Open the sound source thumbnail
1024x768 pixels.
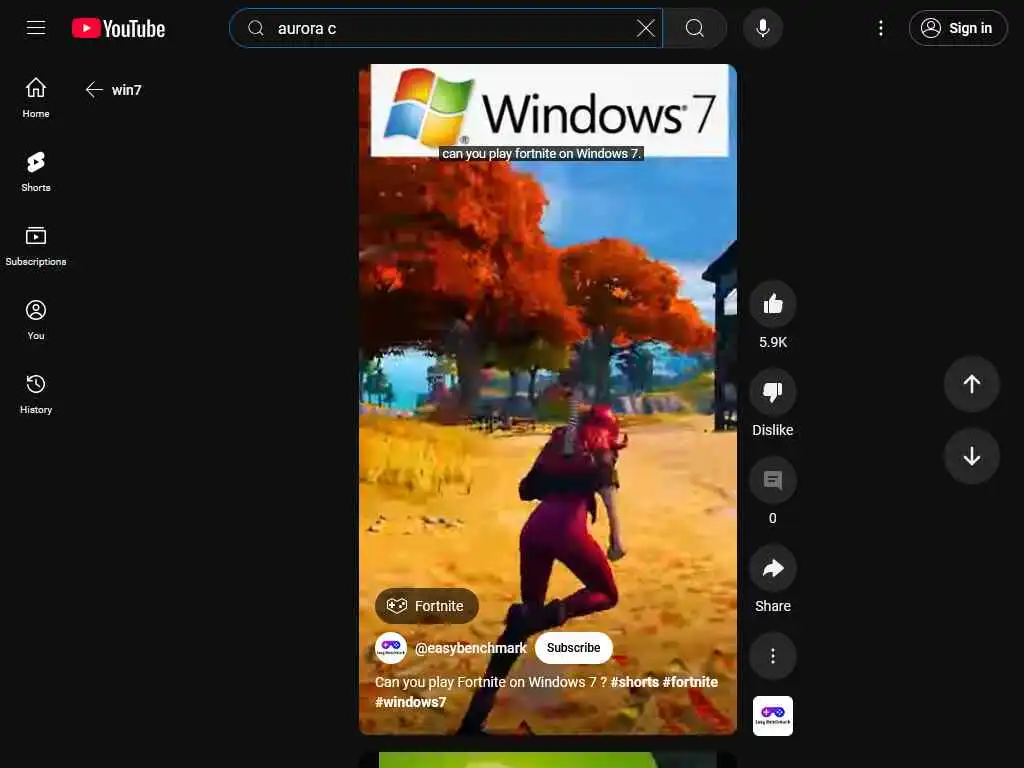773,716
